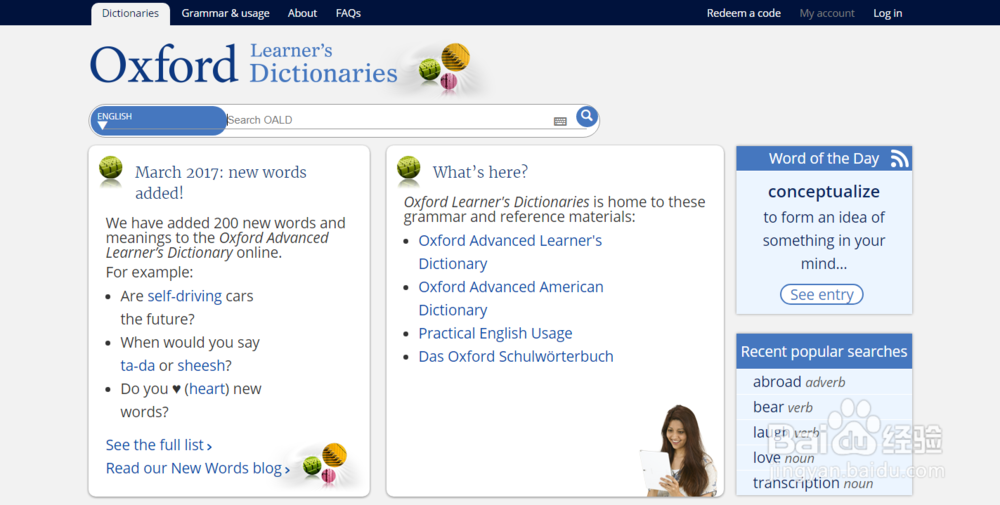
Task: Open Oxford Advanced American Dictionary link
Action: 511,298
